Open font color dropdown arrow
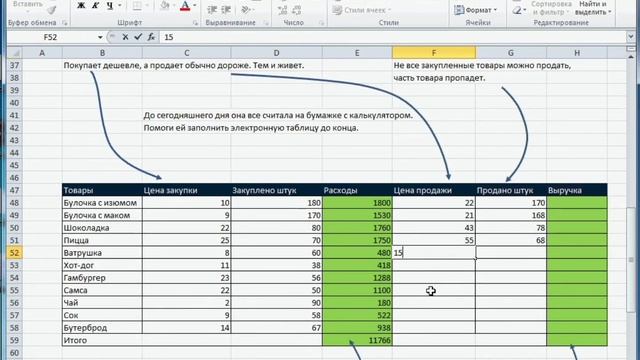Image resolution: width=640 pixels, height=360 pixels. click(x=195, y=6)
